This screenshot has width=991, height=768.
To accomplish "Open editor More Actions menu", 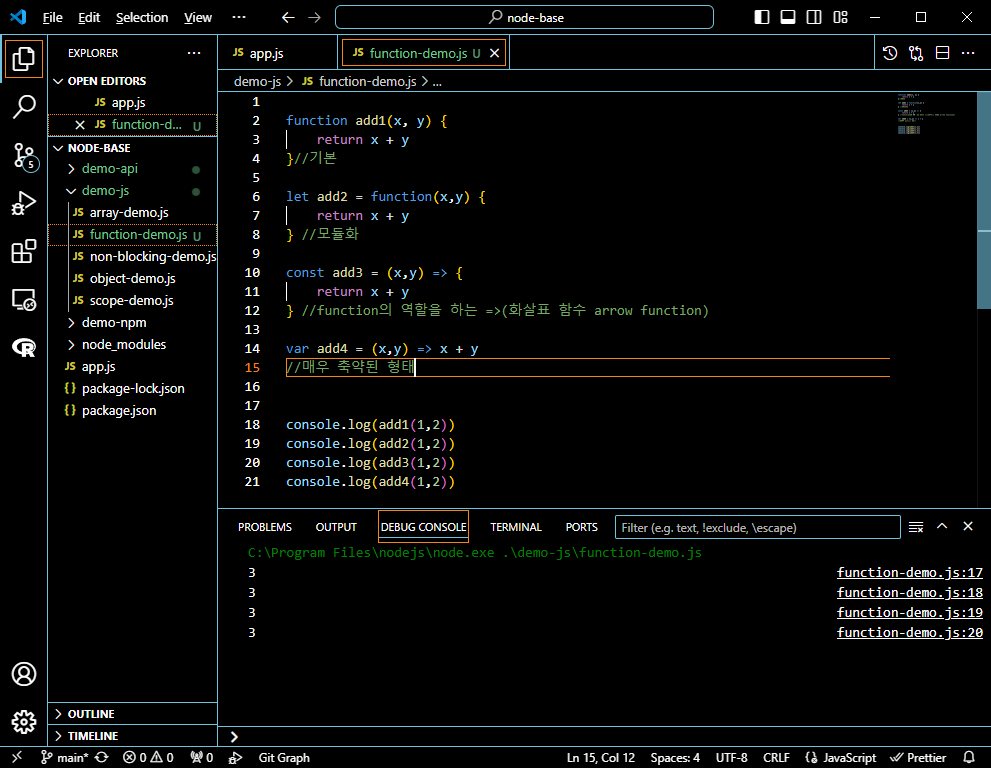I will pos(968,53).
